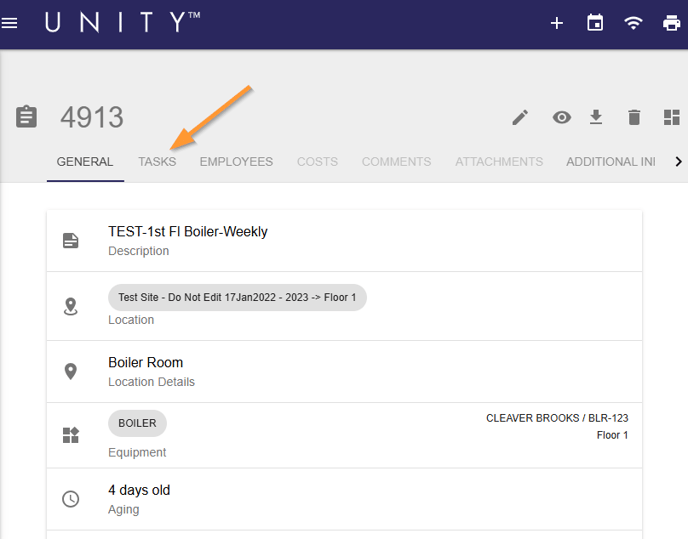Click the plus add-new icon
688x539 pixels.
click(556, 23)
